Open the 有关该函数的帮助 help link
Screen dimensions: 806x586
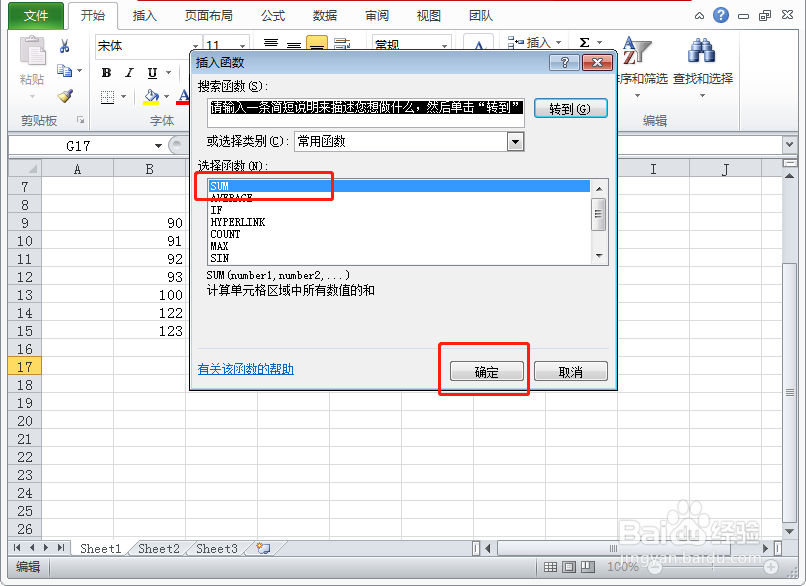tap(244, 369)
